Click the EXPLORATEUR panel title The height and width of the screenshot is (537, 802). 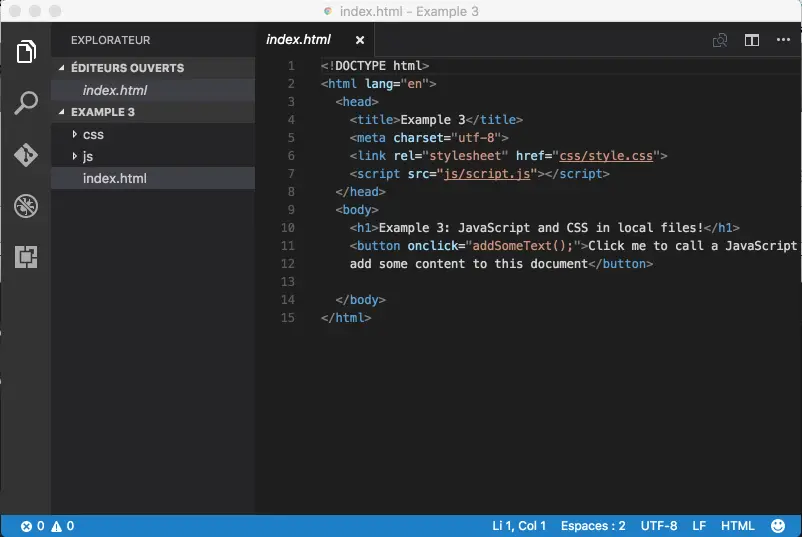(110, 40)
